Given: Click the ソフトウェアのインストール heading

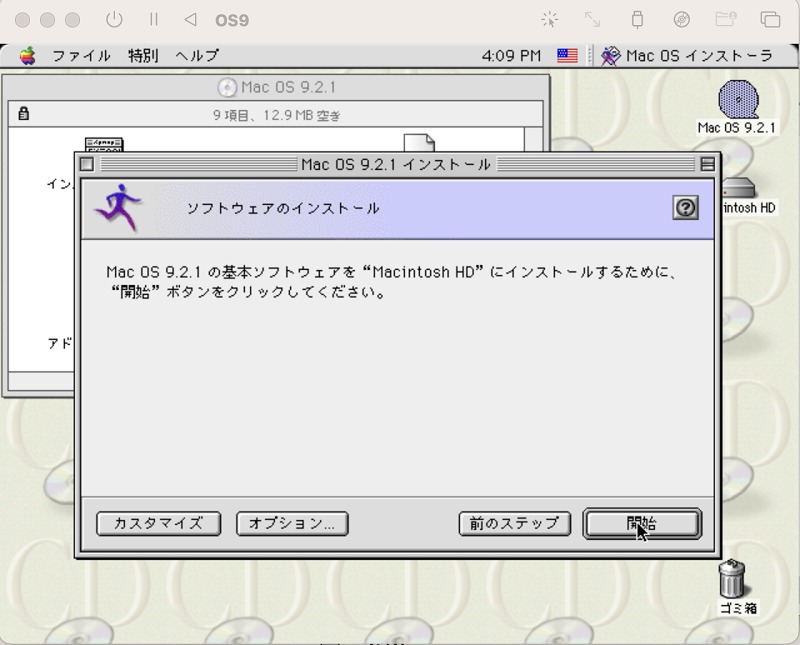Looking at the screenshot, I should (x=283, y=208).
